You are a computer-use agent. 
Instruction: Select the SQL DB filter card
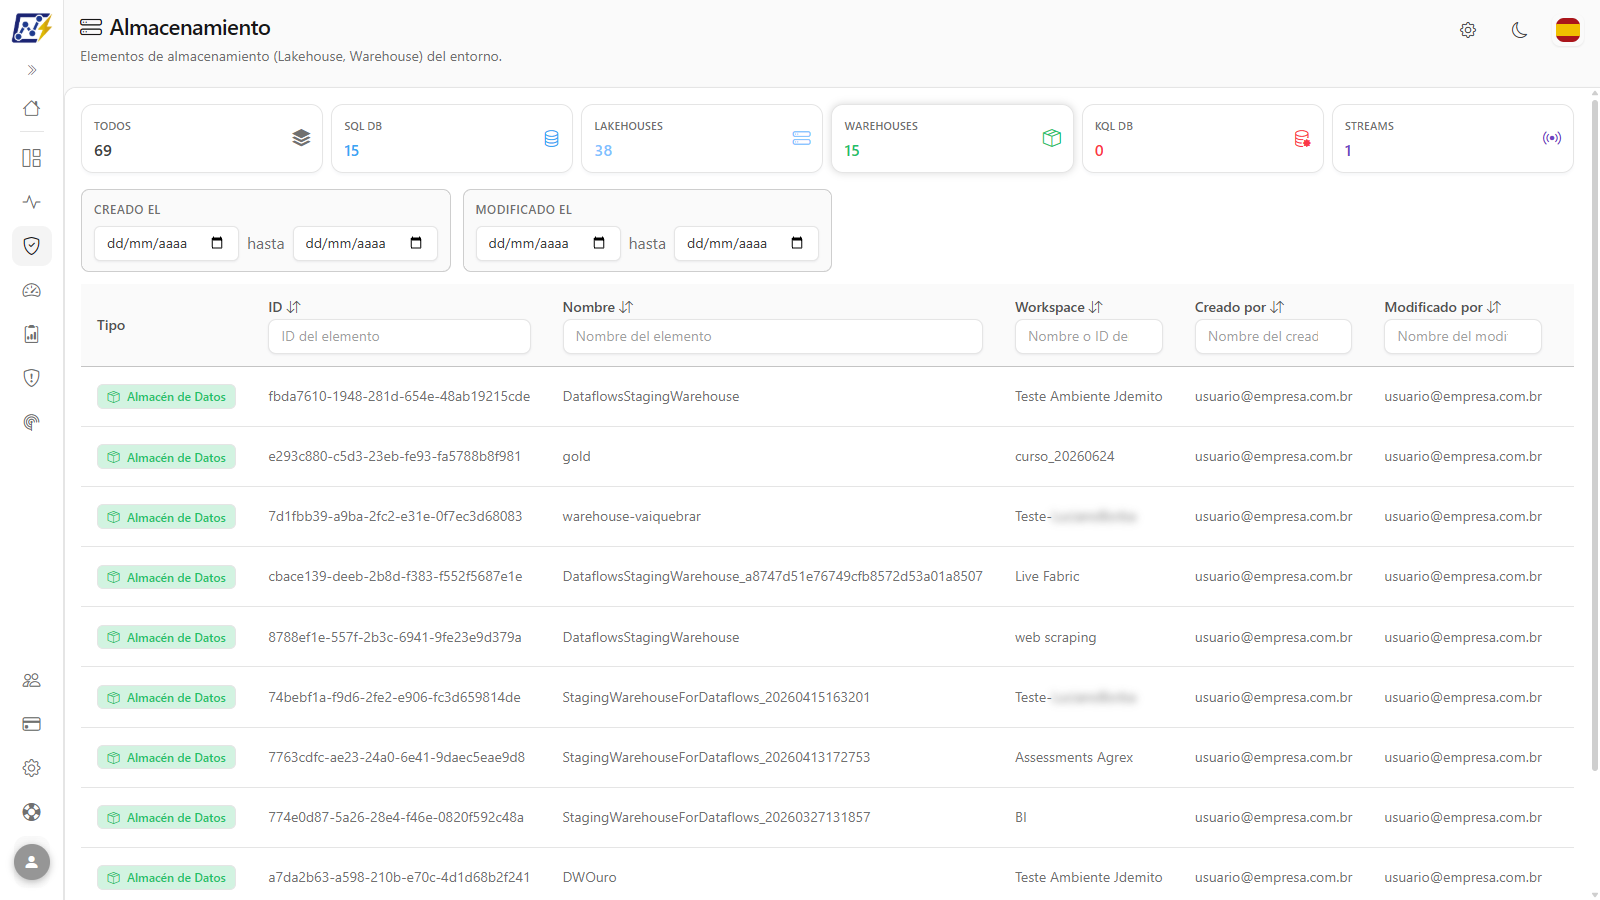point(452,139)
